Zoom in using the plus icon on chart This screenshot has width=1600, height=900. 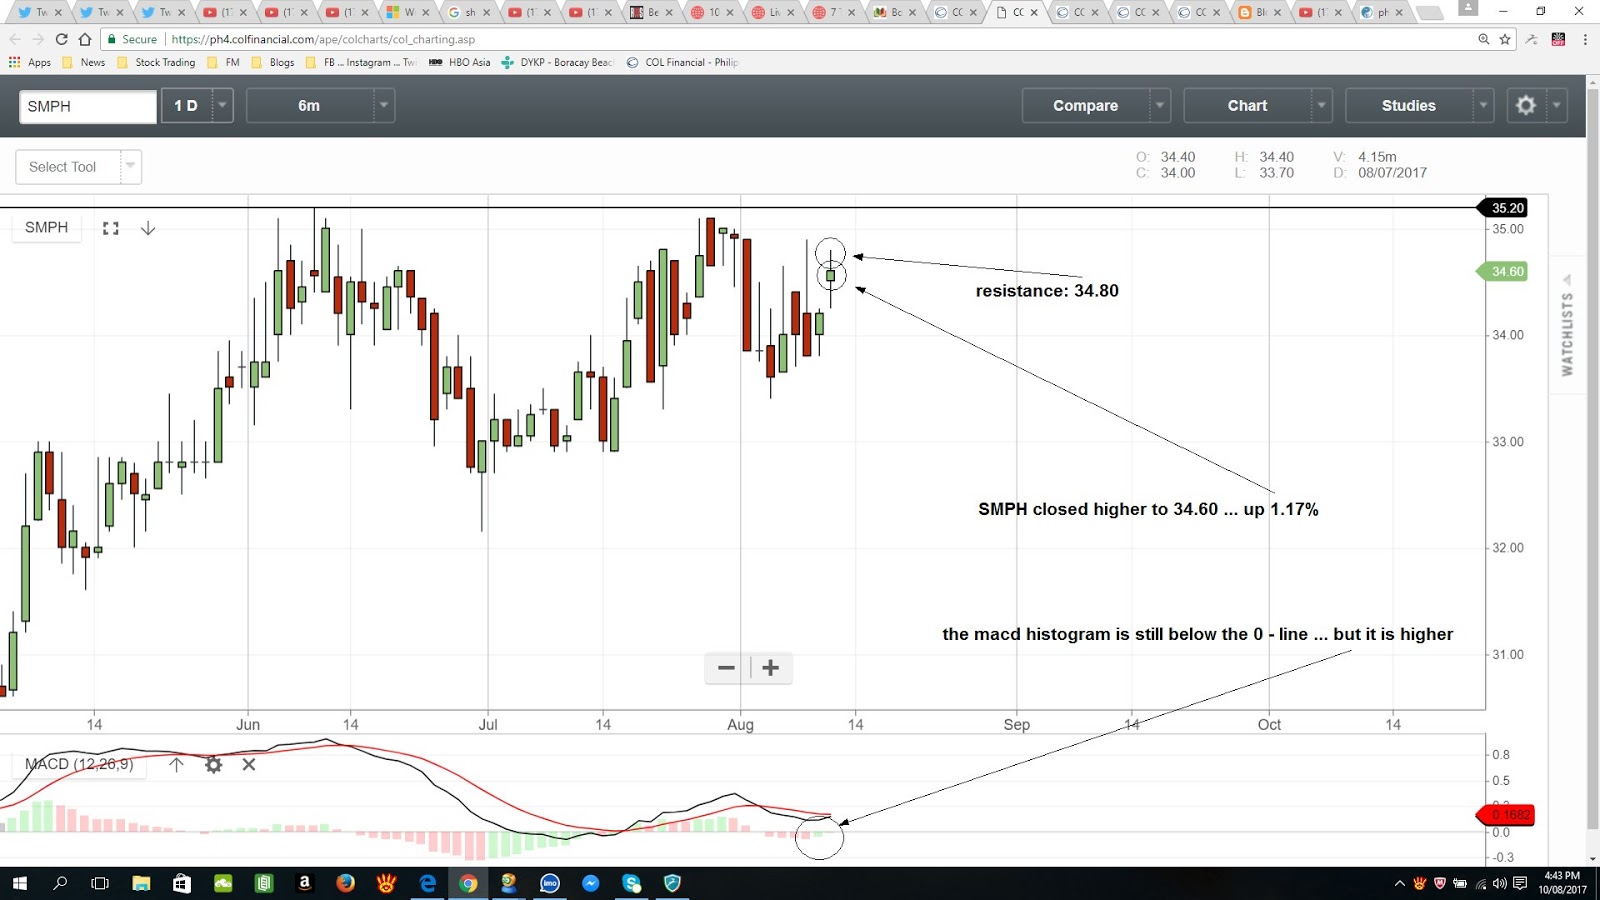click(770, 667)
